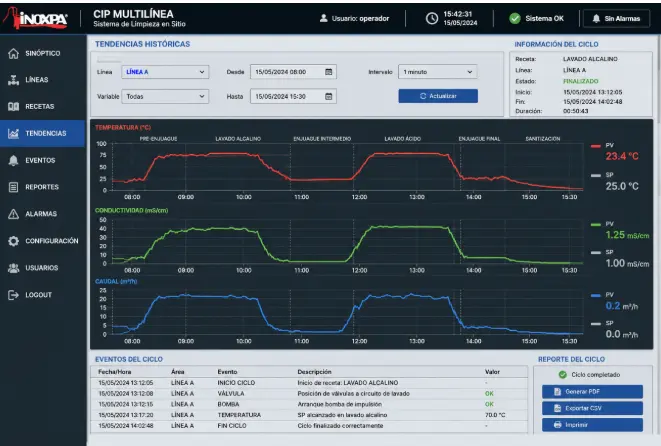
Task: Open the Recetas book icon
Action: click(x=13, y=107)
